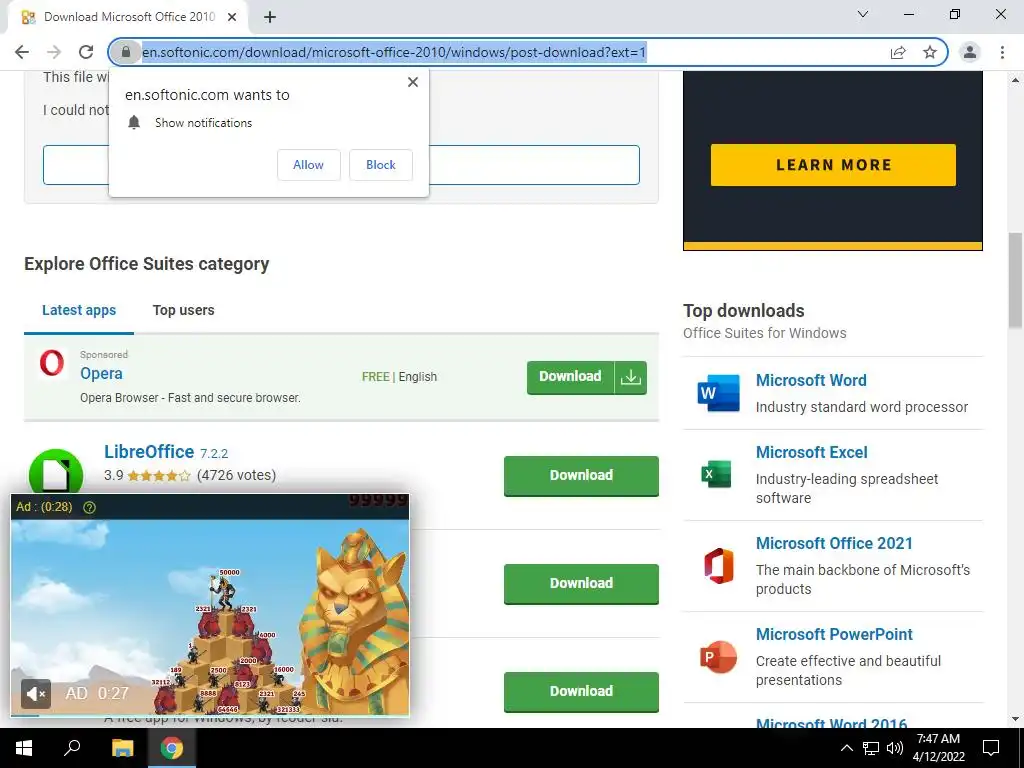Image resolution: width=1024 pixels, height=768 pixels.
Task: Download LibreOffice 7.2.2
Action: pos(581,475)
